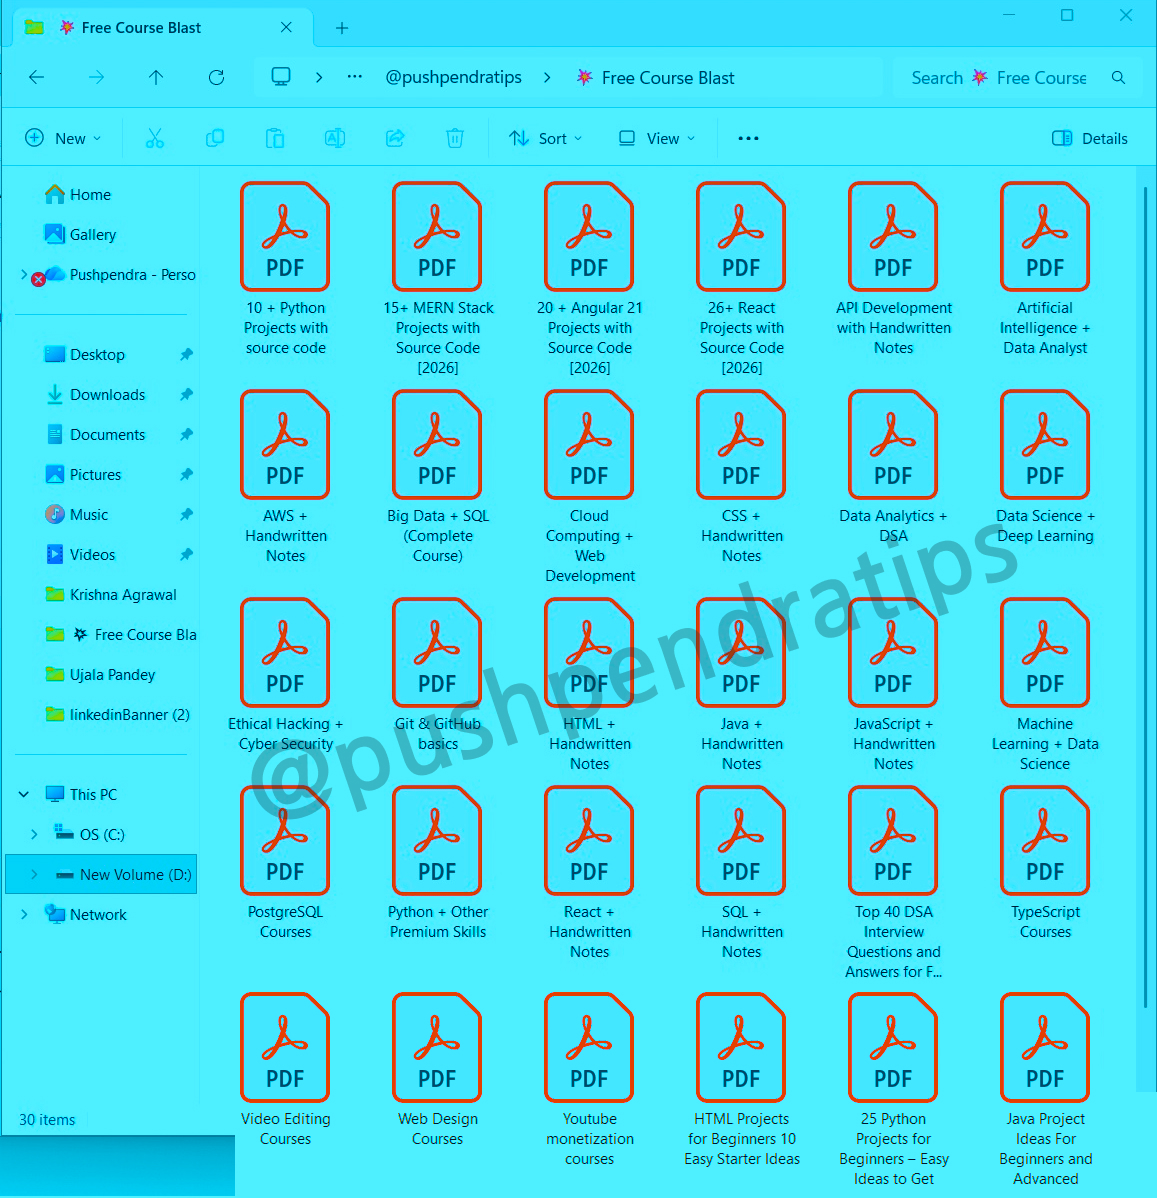
Task: Click the monitor icon in address bar
Action: tap(281, 76)
